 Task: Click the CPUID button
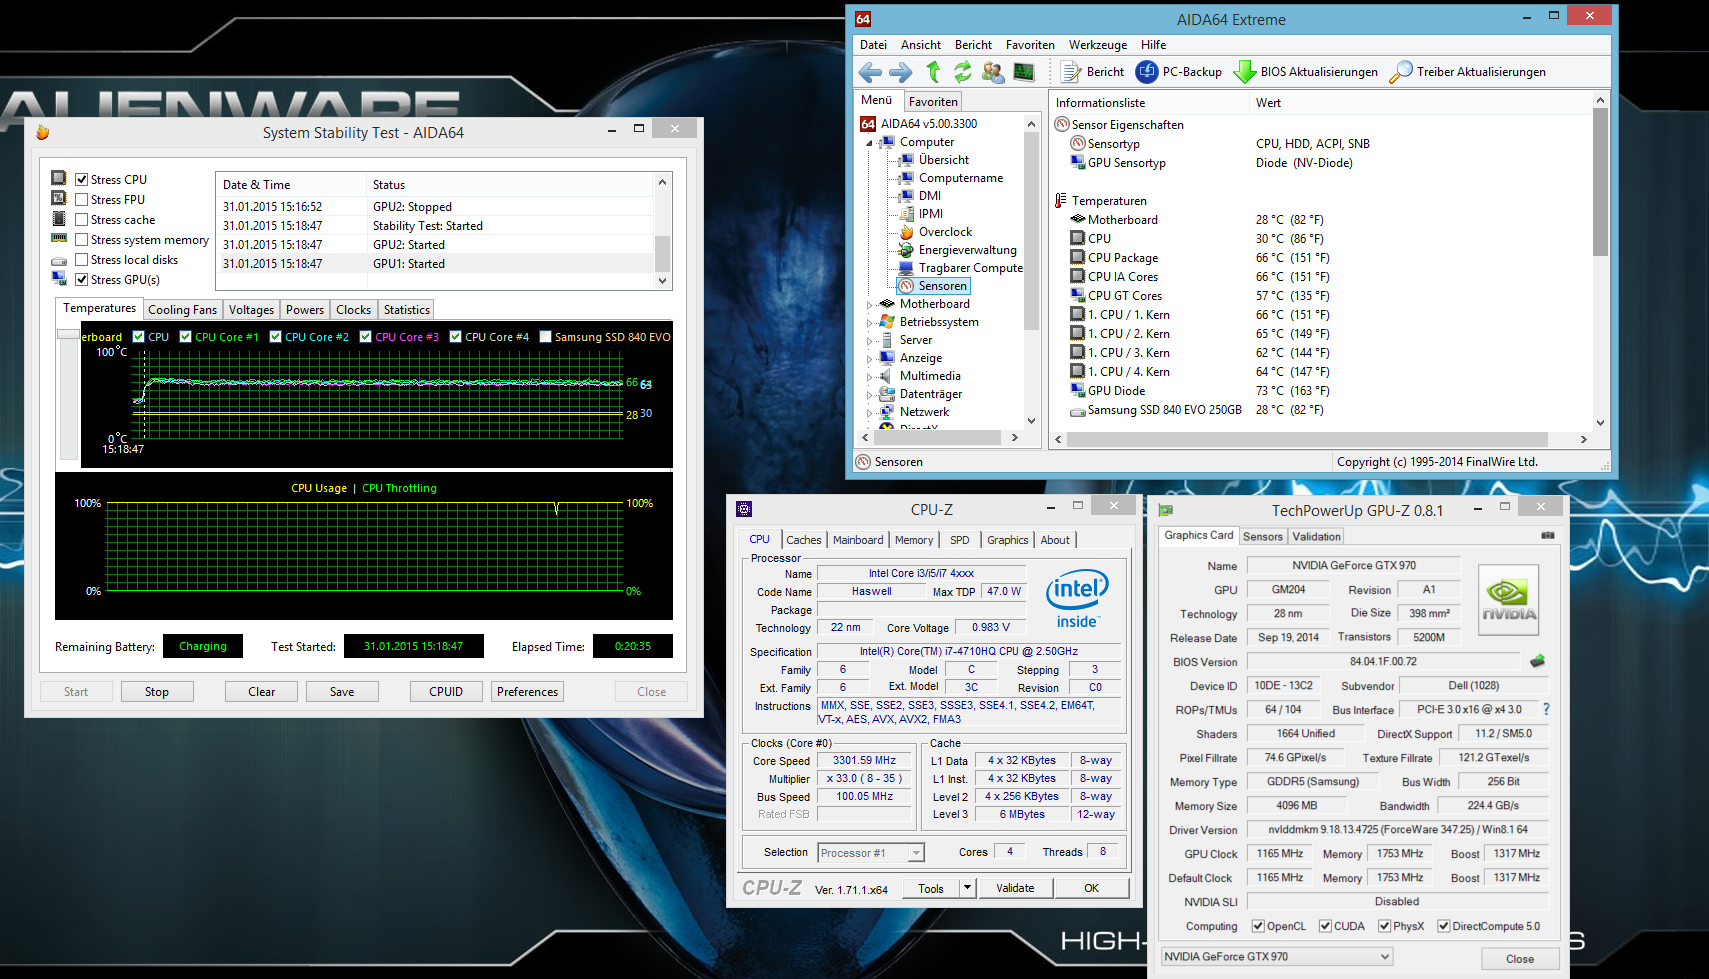446,692
